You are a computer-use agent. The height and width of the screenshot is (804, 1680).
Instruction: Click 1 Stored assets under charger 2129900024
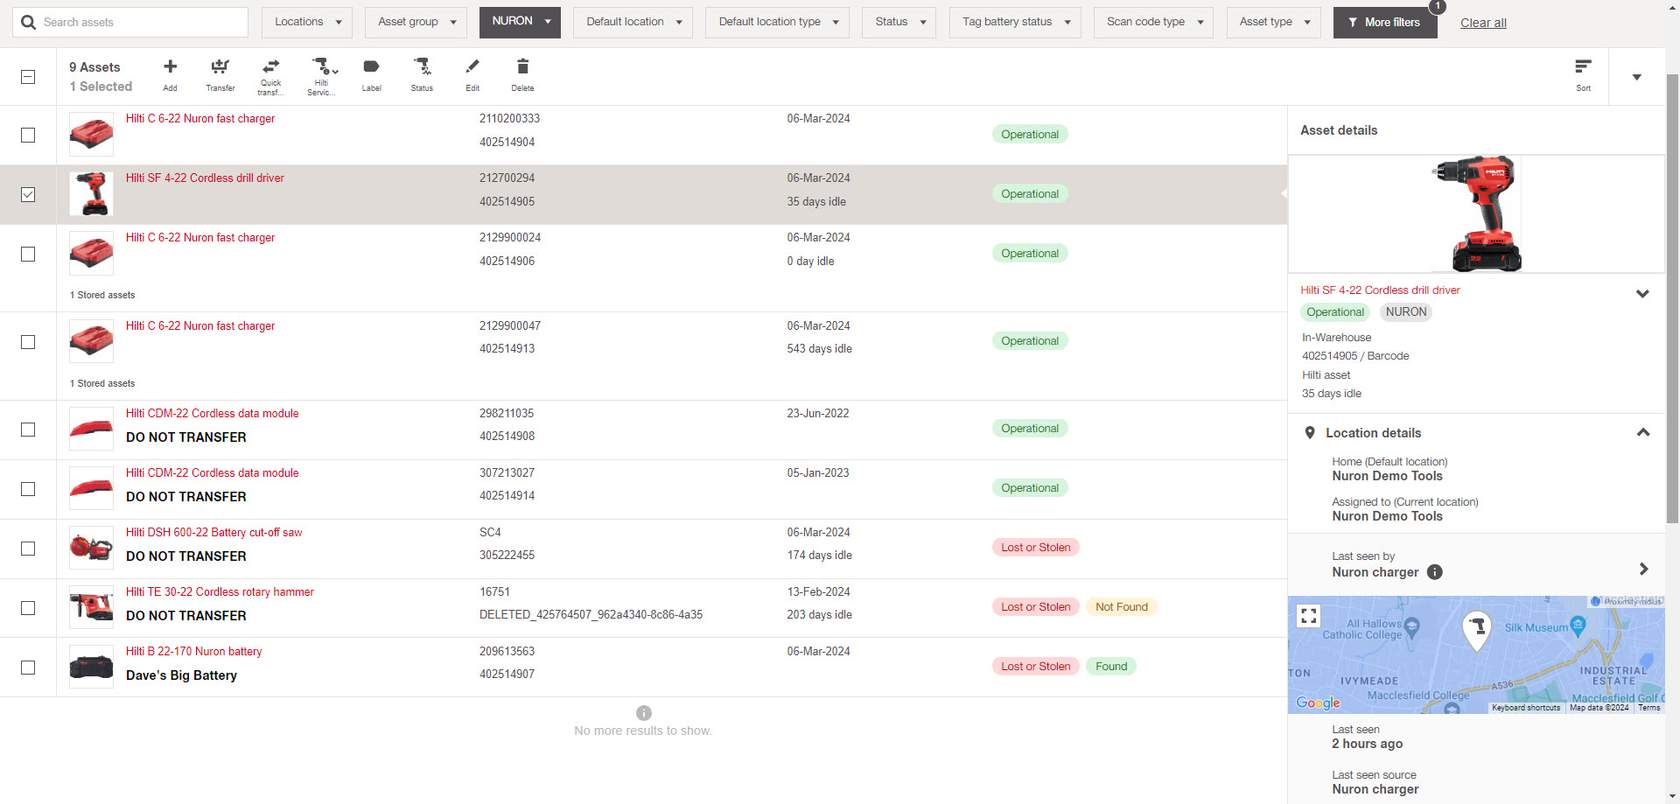[102, 295]
